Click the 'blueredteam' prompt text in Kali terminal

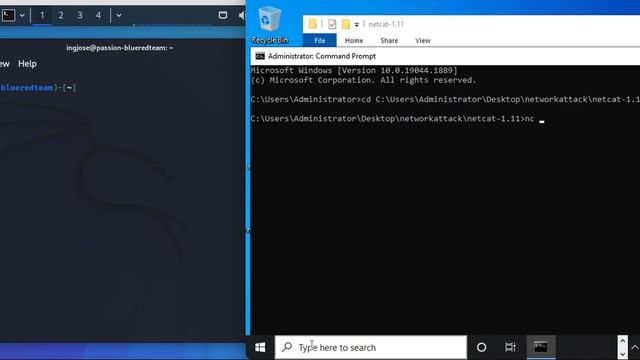[27, 87]
